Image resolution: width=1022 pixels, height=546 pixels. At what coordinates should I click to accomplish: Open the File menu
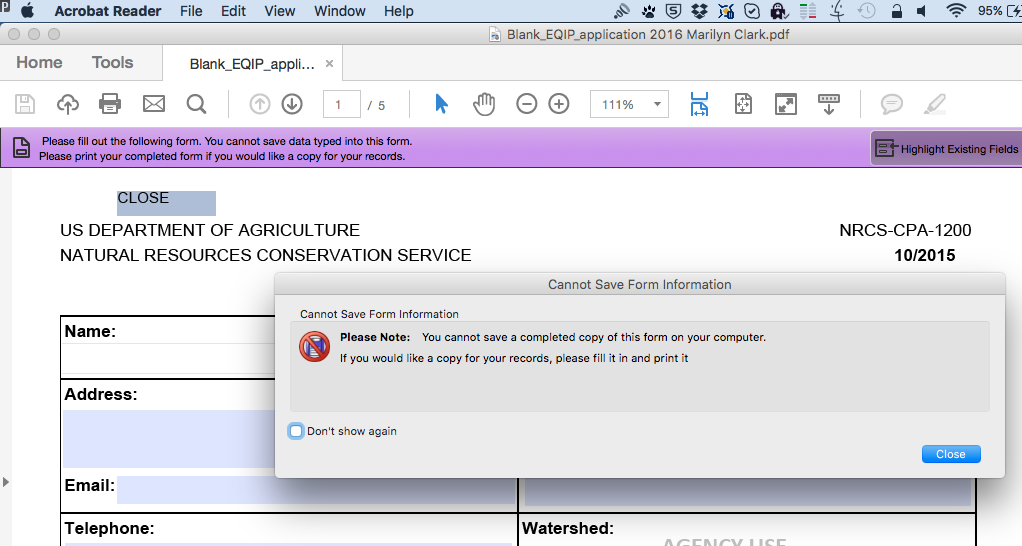pyautogui.click(x=191, y=11)
